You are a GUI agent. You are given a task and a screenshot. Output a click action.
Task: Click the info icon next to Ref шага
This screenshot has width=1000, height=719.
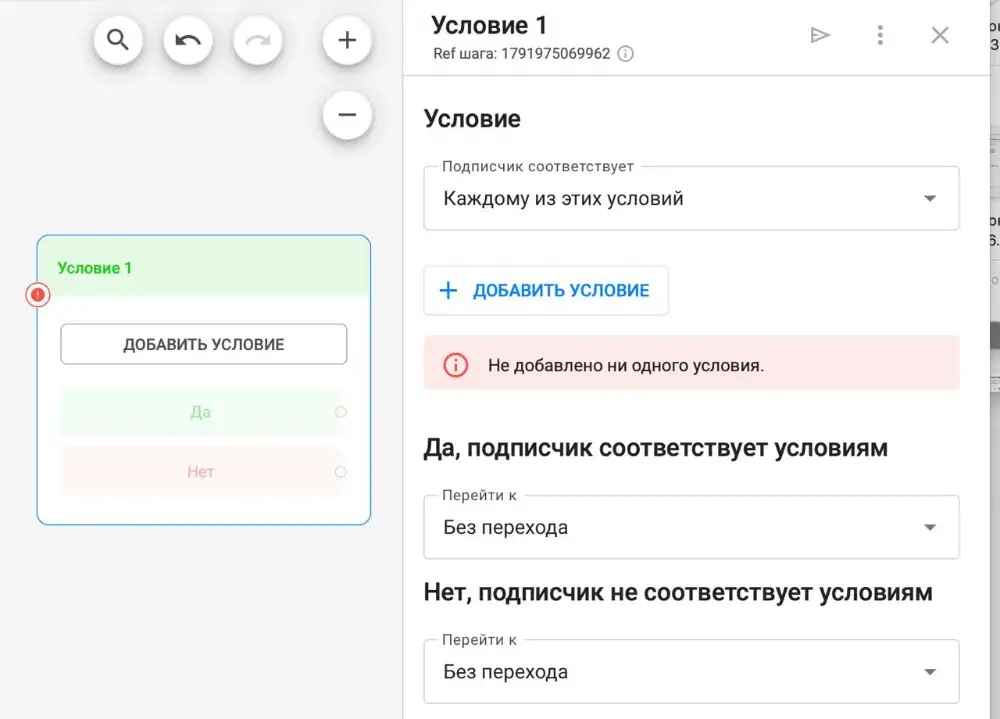[626, 54]
